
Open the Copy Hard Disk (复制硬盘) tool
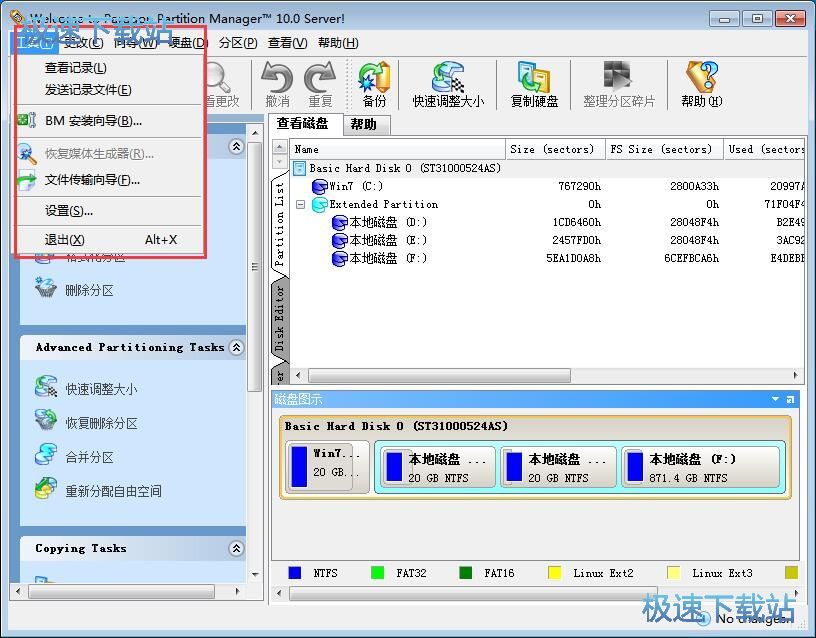click(534, 84)
